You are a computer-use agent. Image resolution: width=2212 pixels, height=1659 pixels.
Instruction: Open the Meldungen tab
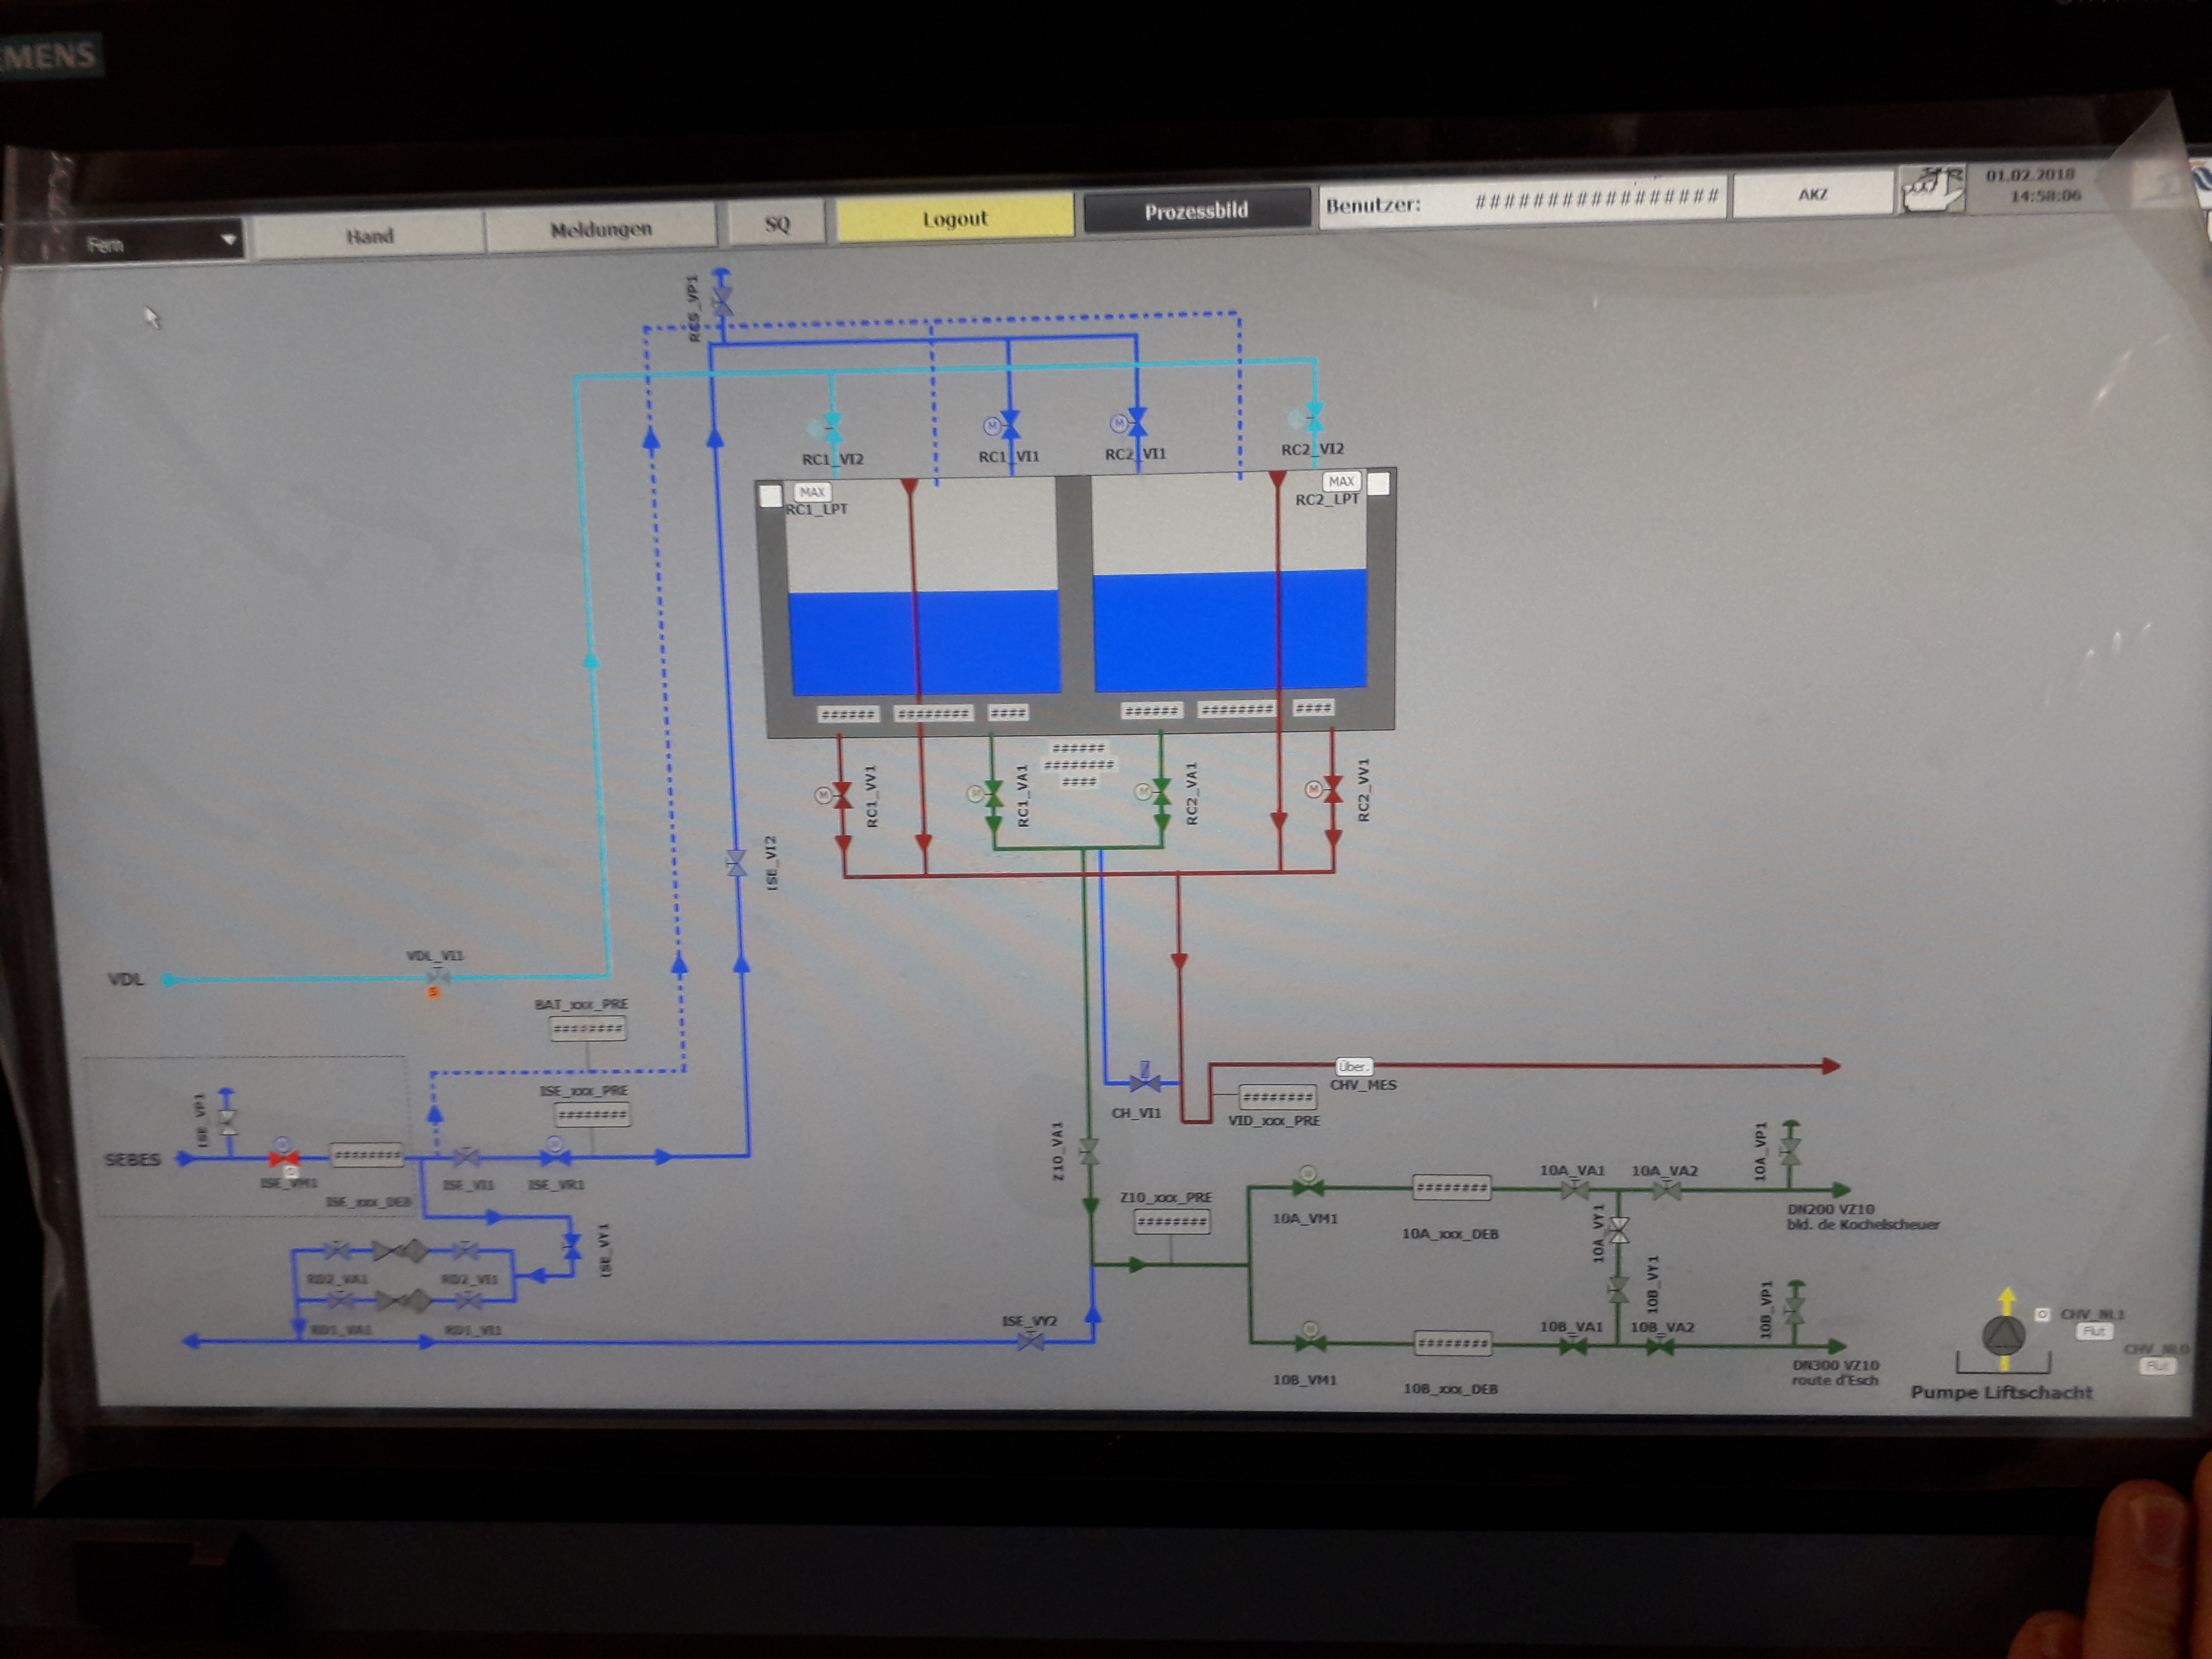point(601,229)
